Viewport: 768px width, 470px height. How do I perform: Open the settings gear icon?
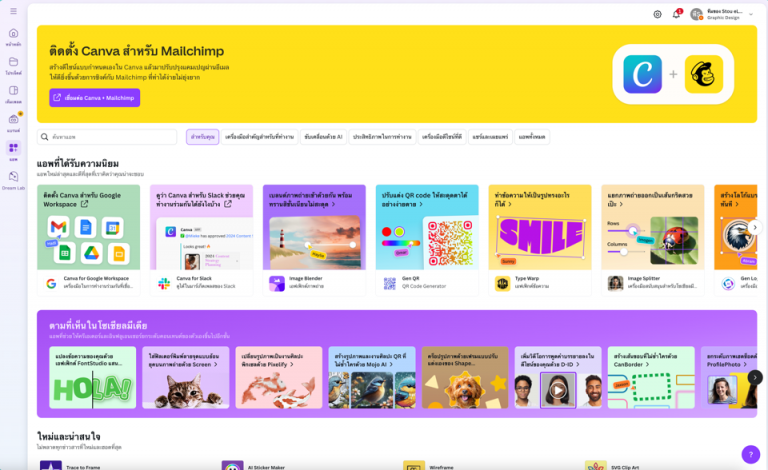[x=657, y=14]
